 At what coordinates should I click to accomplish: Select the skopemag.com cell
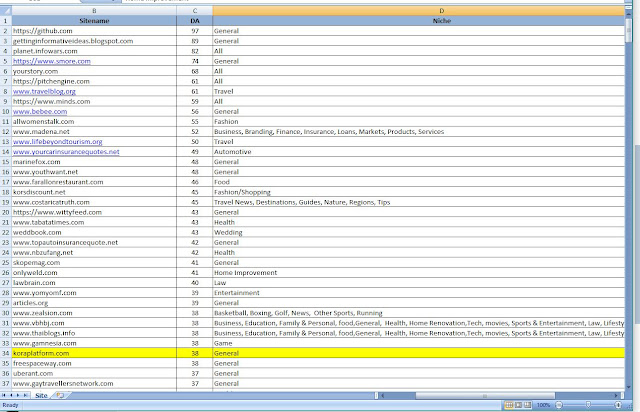point(94,262)
